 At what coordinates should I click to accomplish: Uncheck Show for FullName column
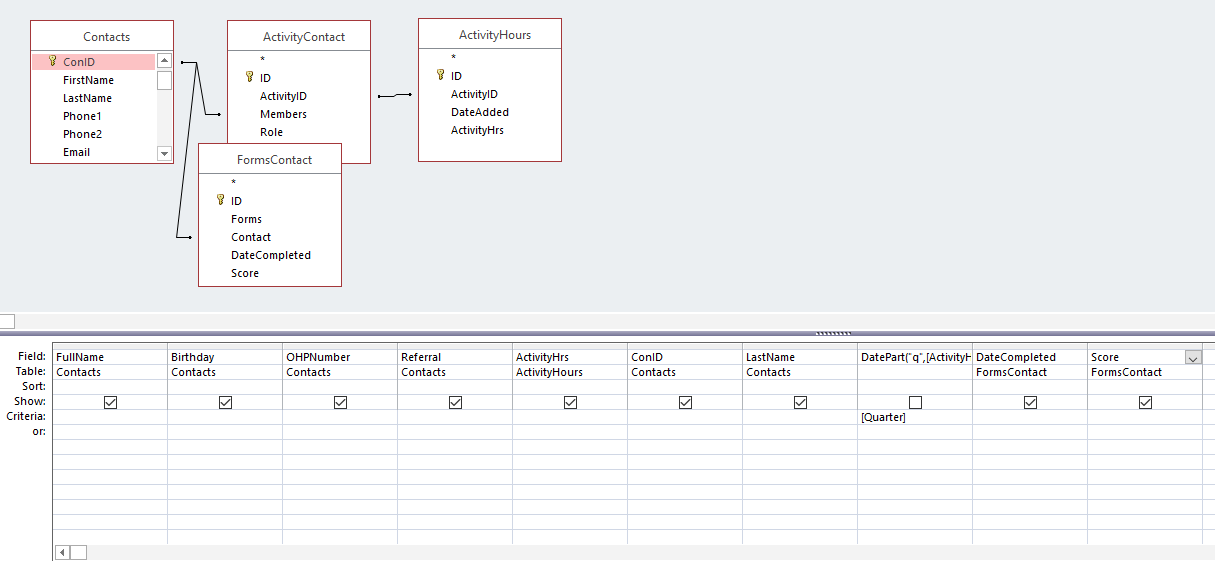point(110,402)
